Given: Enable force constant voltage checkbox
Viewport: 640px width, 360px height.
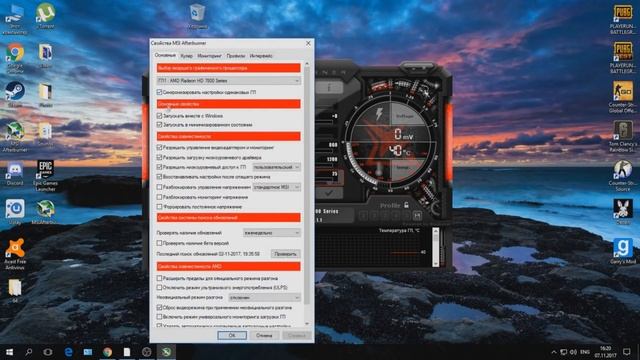Looking at the screenshot, I should pyautogui.click(x=160, y=207).
